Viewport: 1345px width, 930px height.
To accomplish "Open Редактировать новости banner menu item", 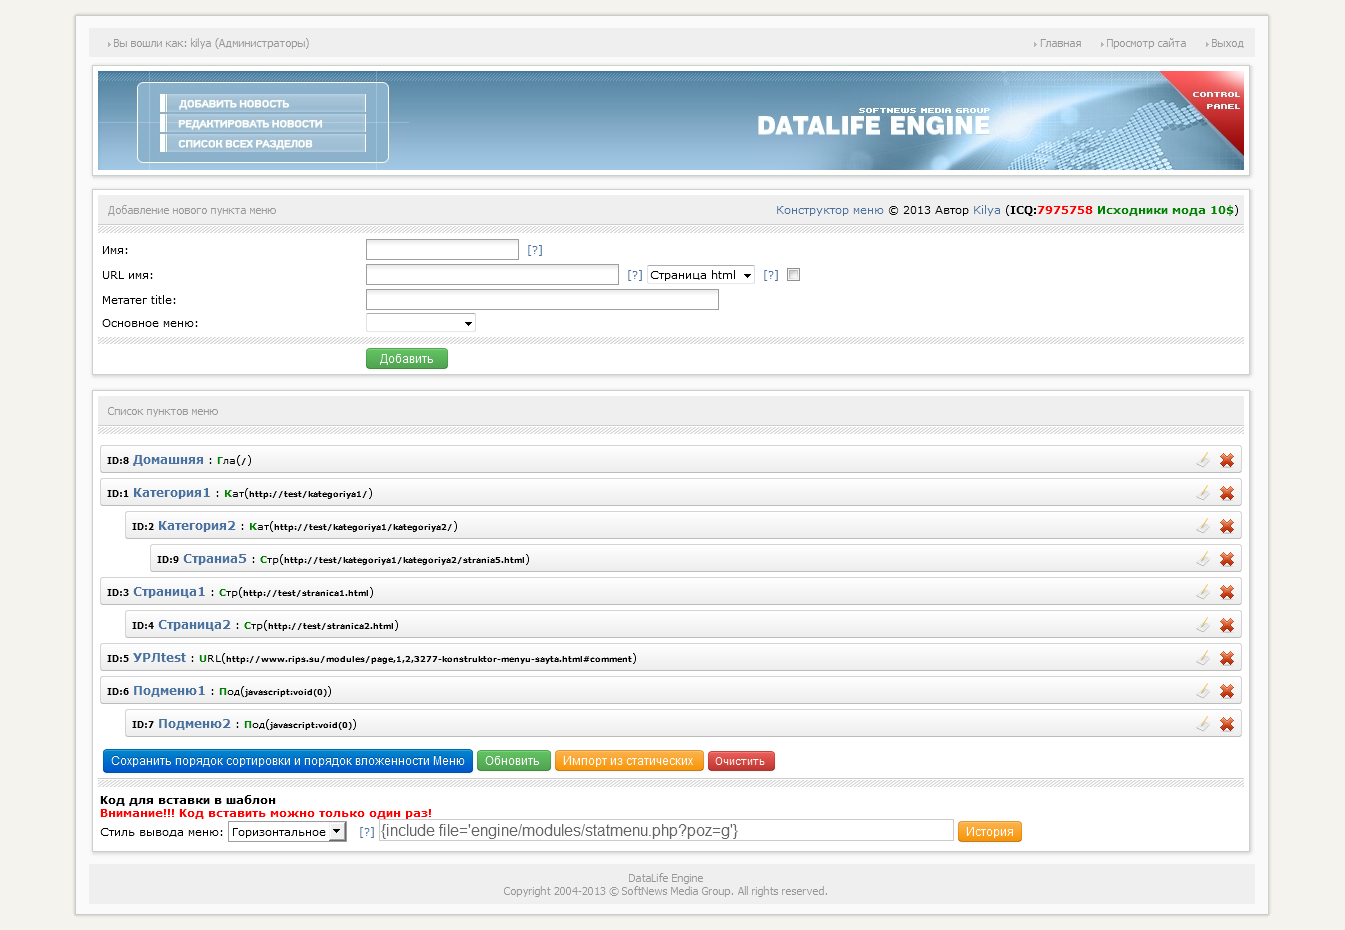I will point(263,123).
